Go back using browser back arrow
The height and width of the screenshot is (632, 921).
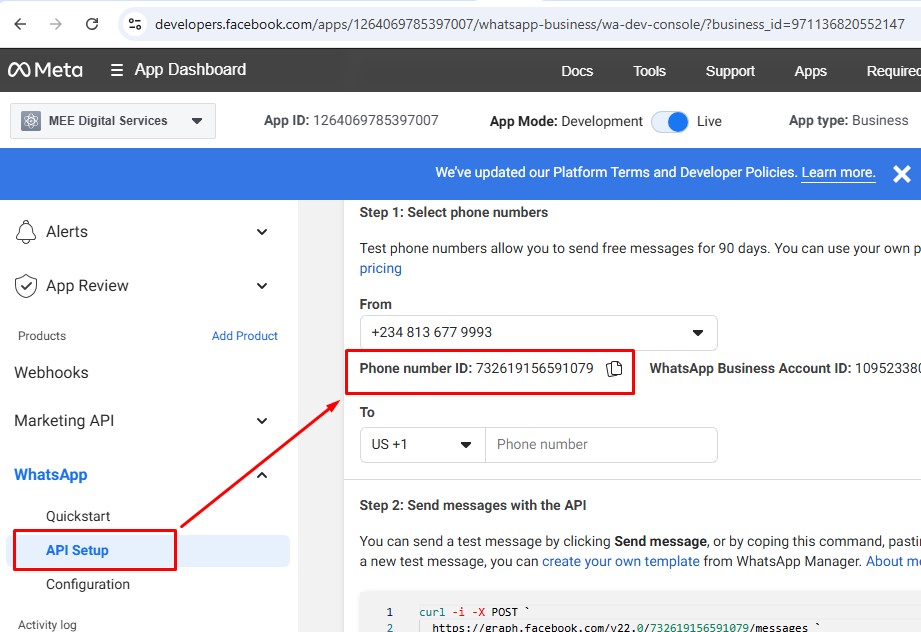click(x=20, y=24)
